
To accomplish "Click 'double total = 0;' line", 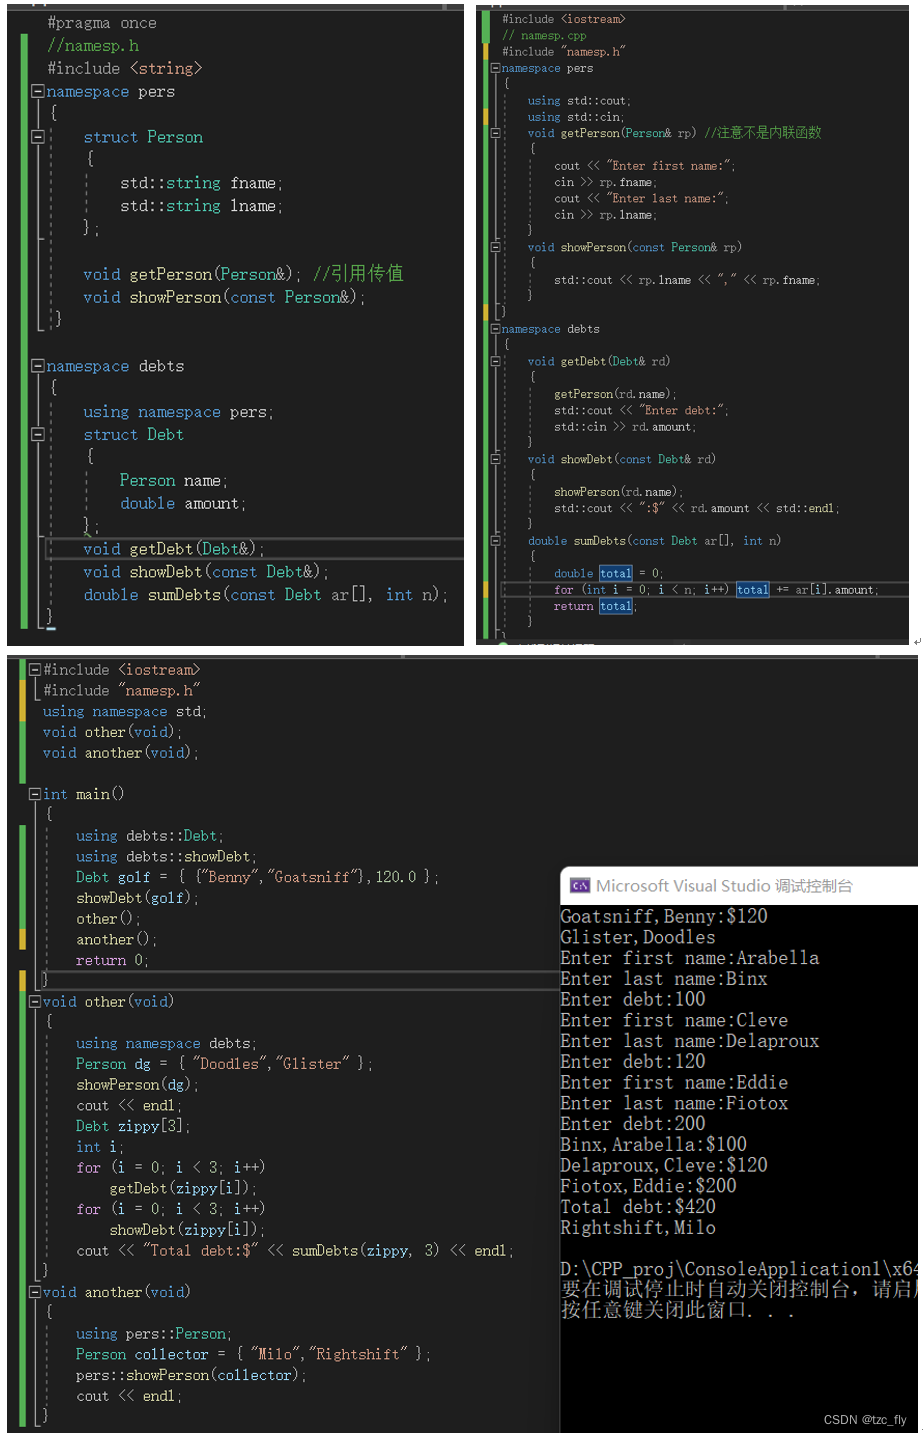I will (608, 574).
